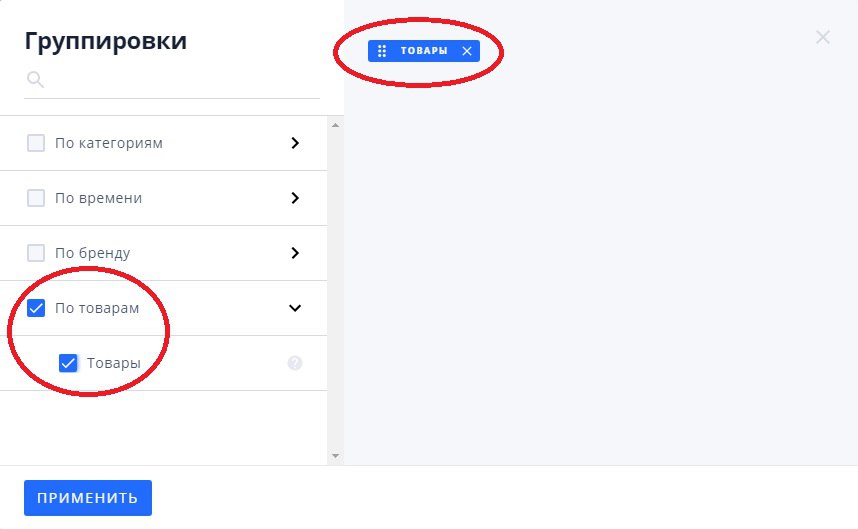The height and width of the screenshot is (529, 858).
Task: Remove the Товары chip with its X
Action: (466, 51)
